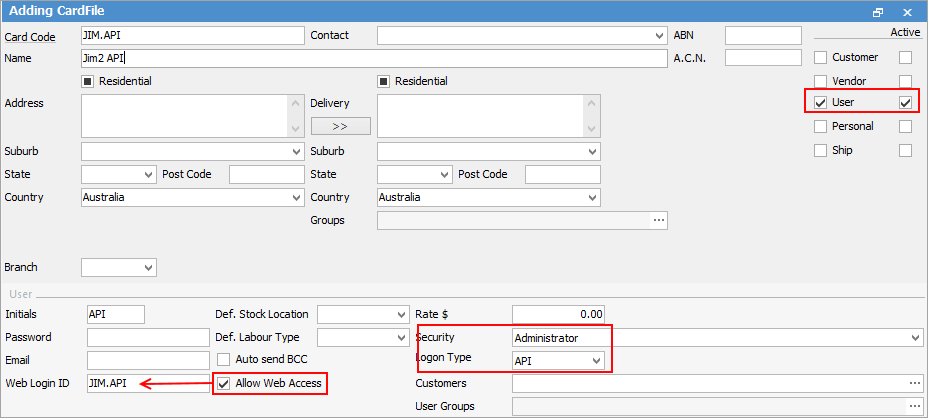
Task: Tick the Customer checkbox
Action: click(821, 58)
